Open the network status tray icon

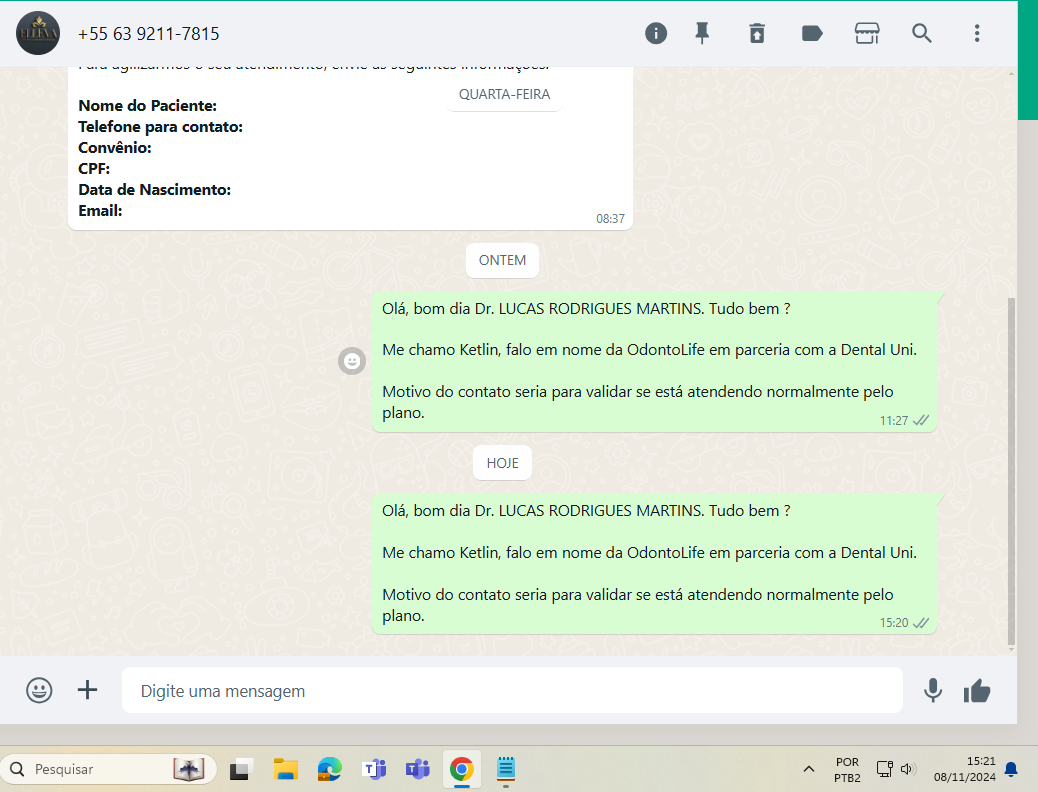point(884,769)
